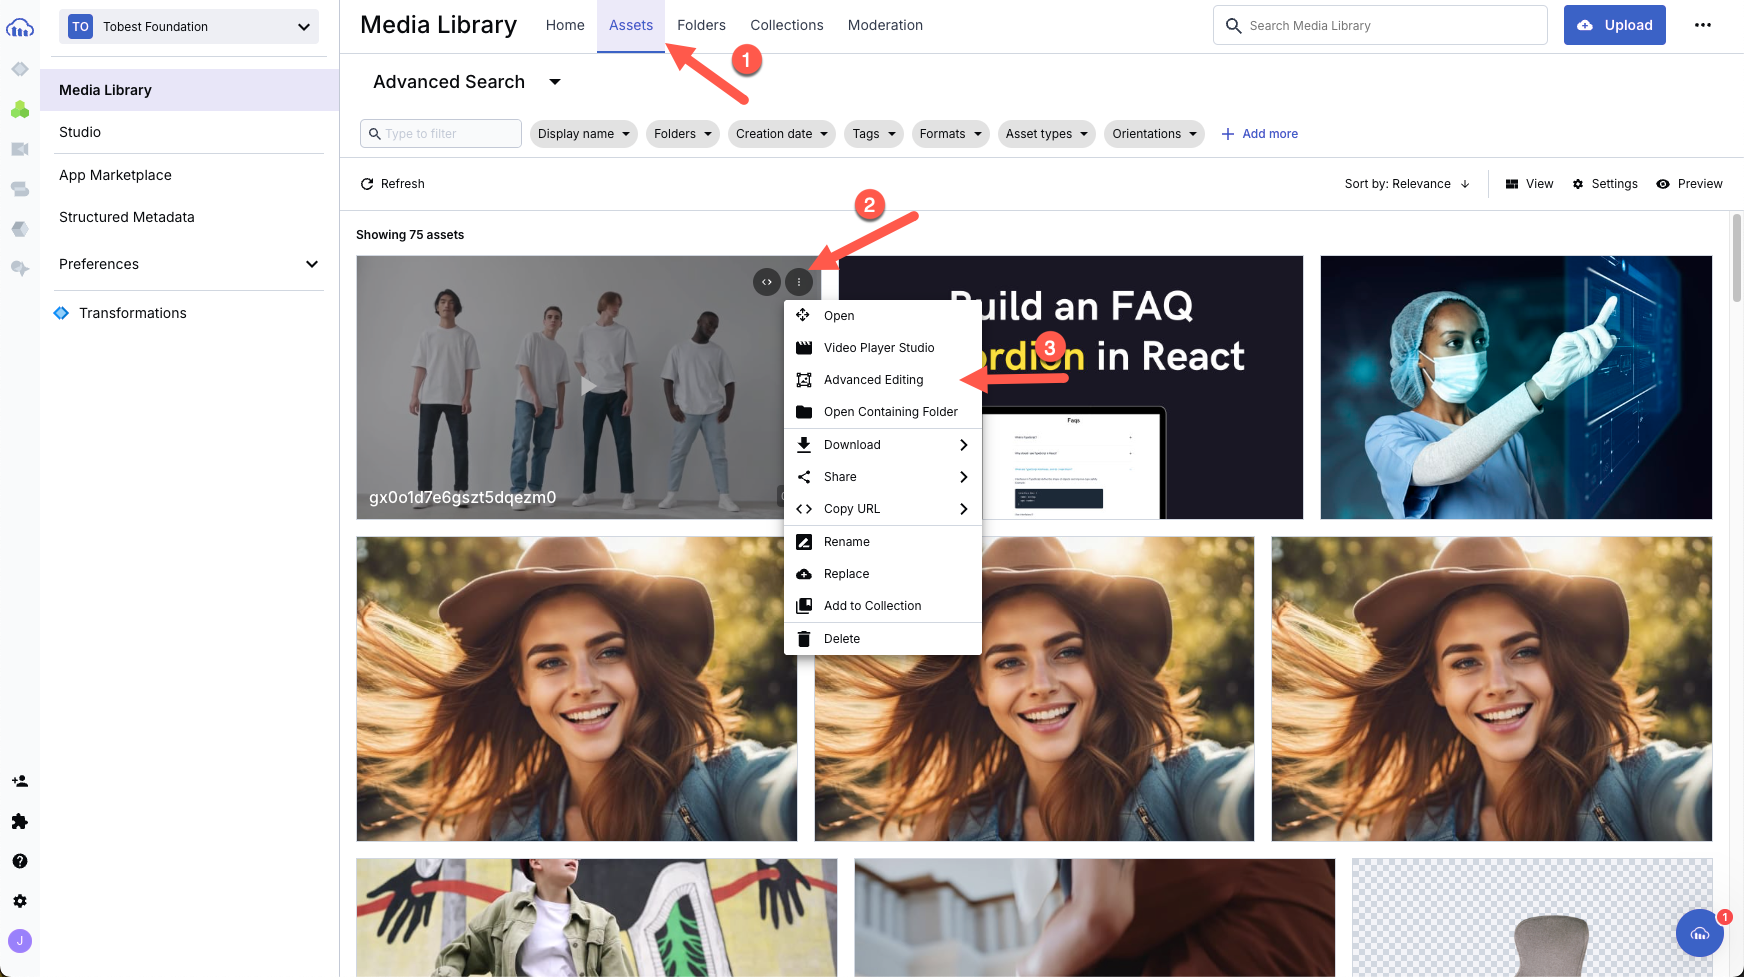Click the magnifier icon in search bar

point(1233,26)
